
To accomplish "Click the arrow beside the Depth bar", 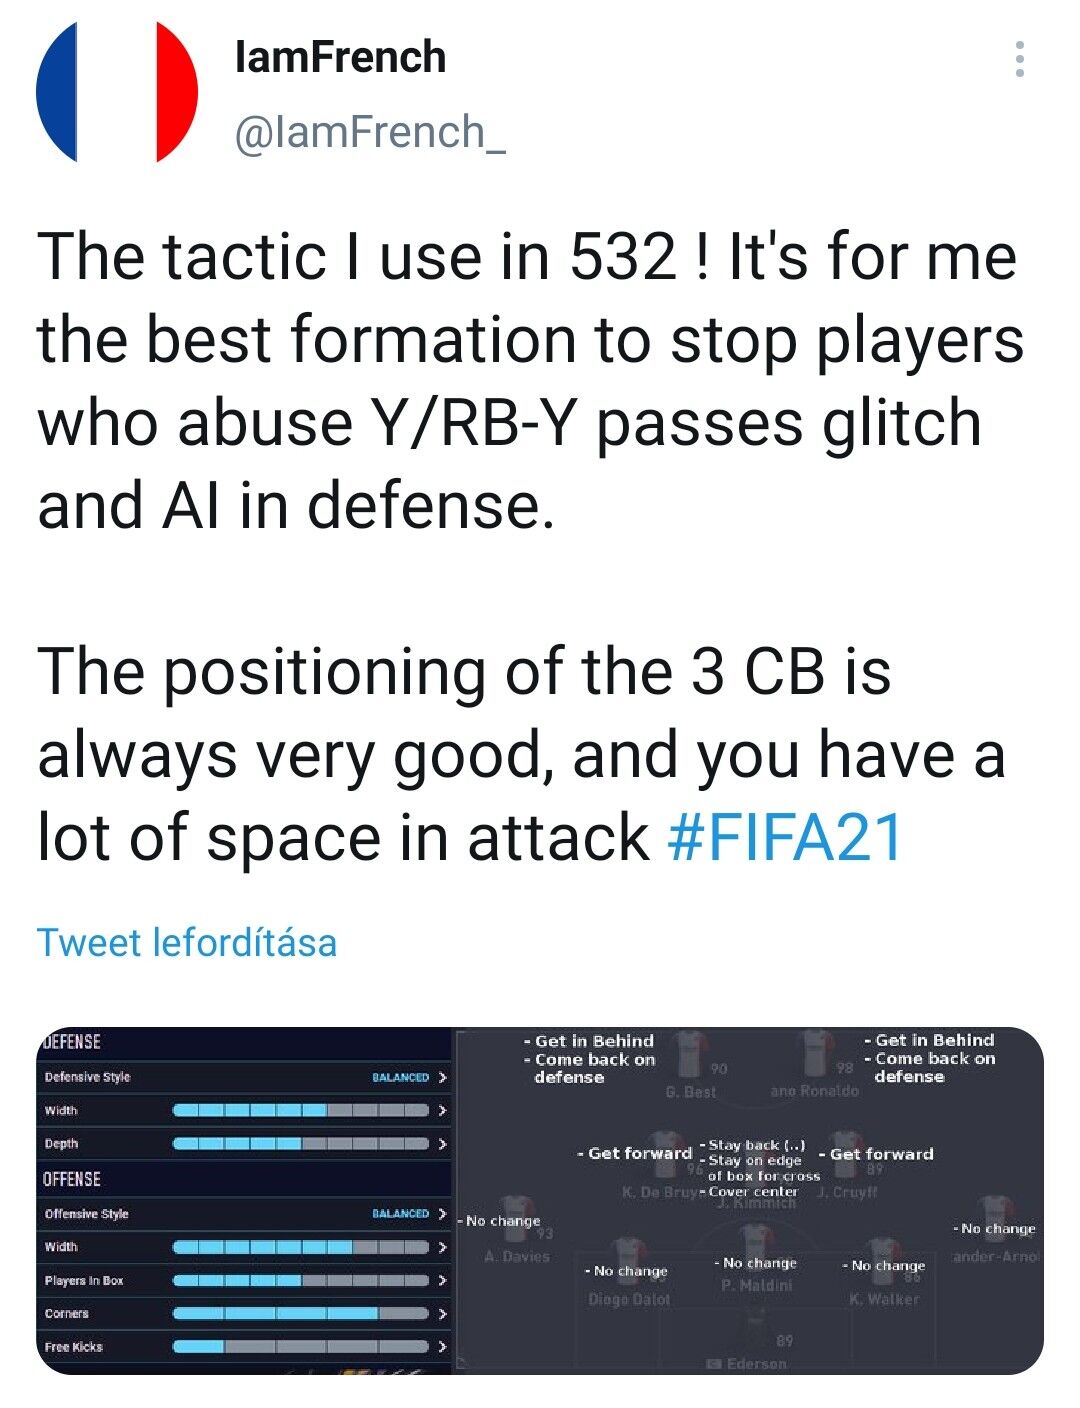I will pos(442,1143).
